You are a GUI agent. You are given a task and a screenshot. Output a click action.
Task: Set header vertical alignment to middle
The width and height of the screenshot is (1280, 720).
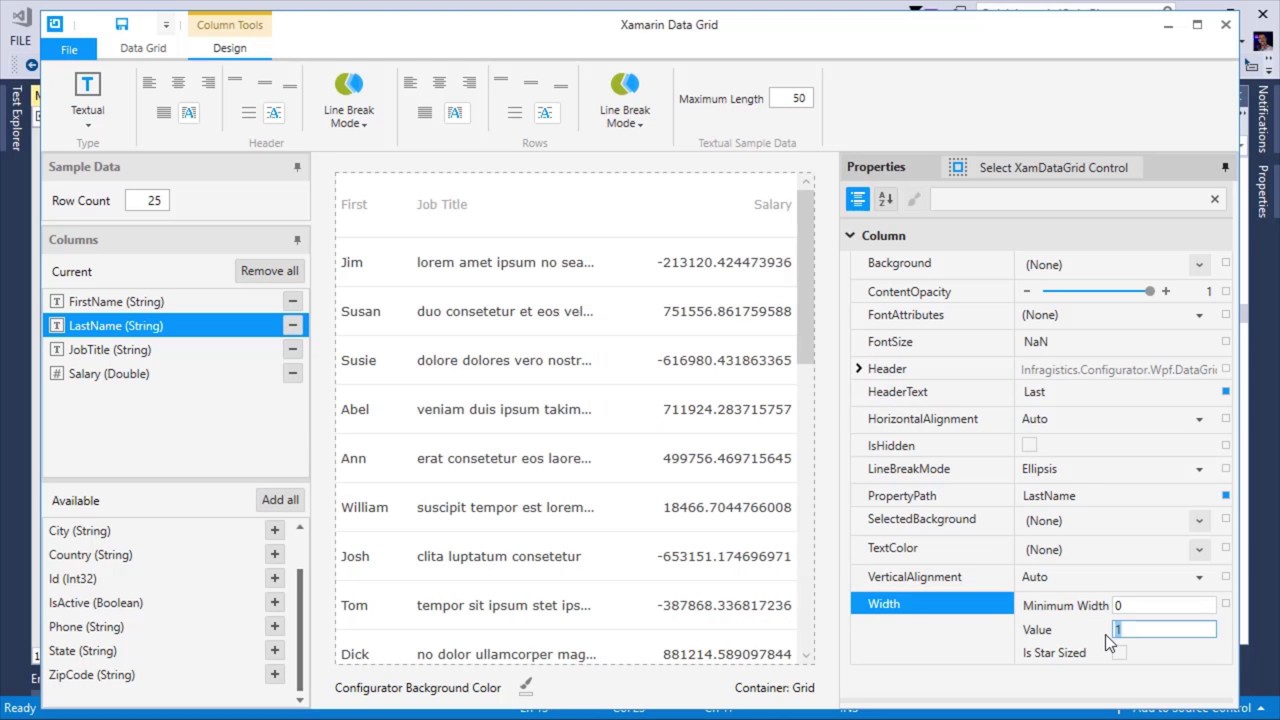coord(264,83)
